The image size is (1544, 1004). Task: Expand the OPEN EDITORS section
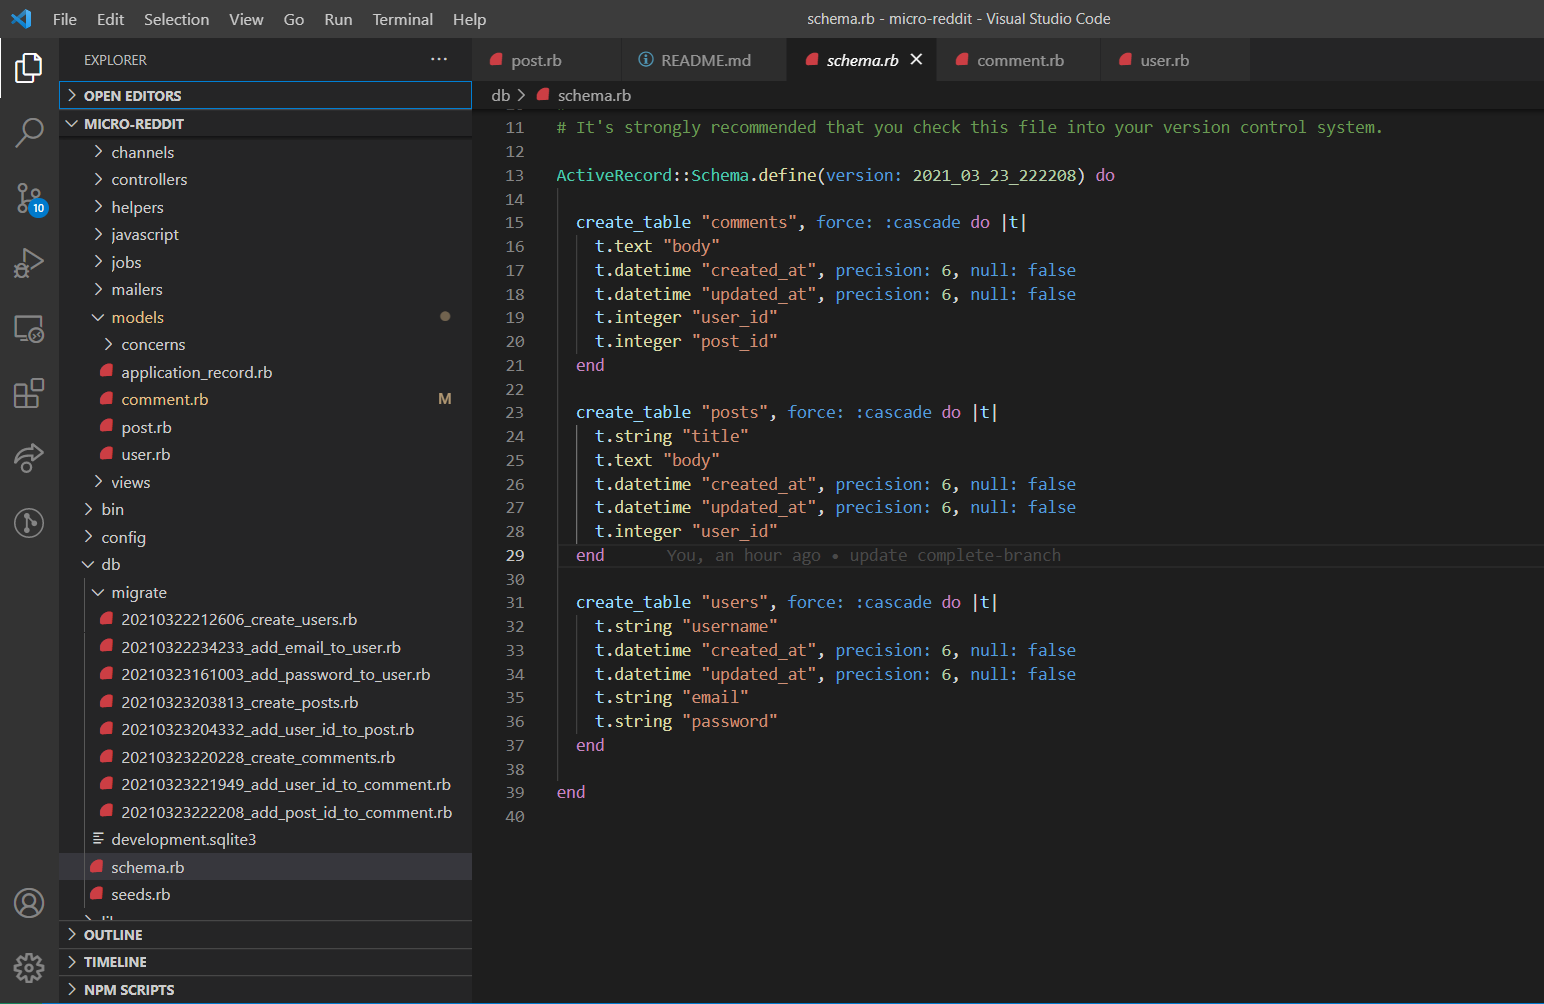tap(265, 95)
